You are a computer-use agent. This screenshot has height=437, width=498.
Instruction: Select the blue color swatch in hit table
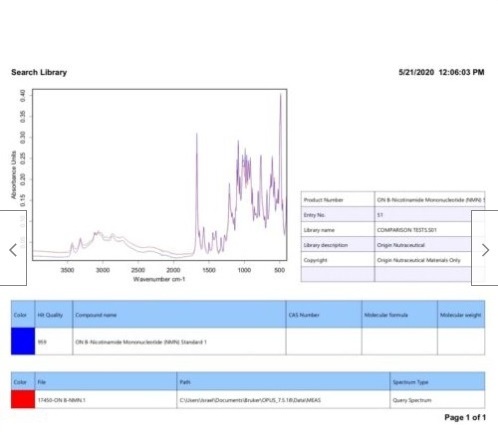click(x=23, y=341)
